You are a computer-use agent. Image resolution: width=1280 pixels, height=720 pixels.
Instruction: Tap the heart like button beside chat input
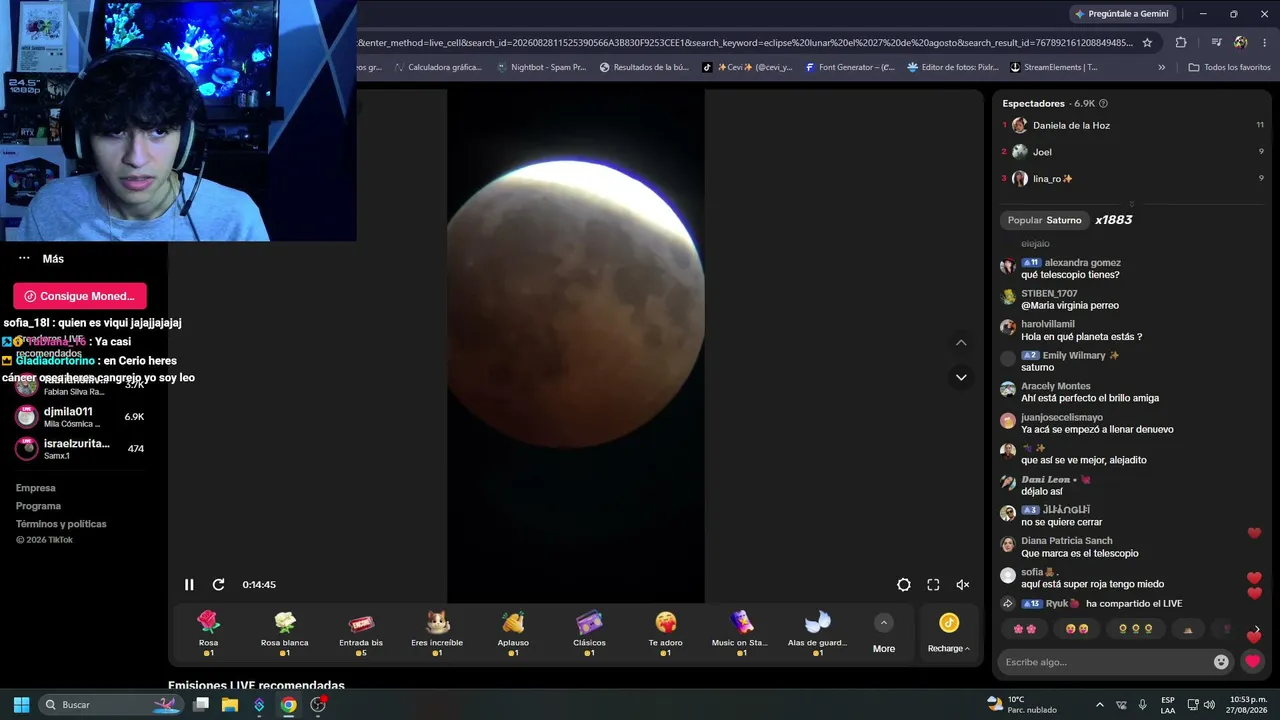pyautogui.click(x=1252, y=661)
